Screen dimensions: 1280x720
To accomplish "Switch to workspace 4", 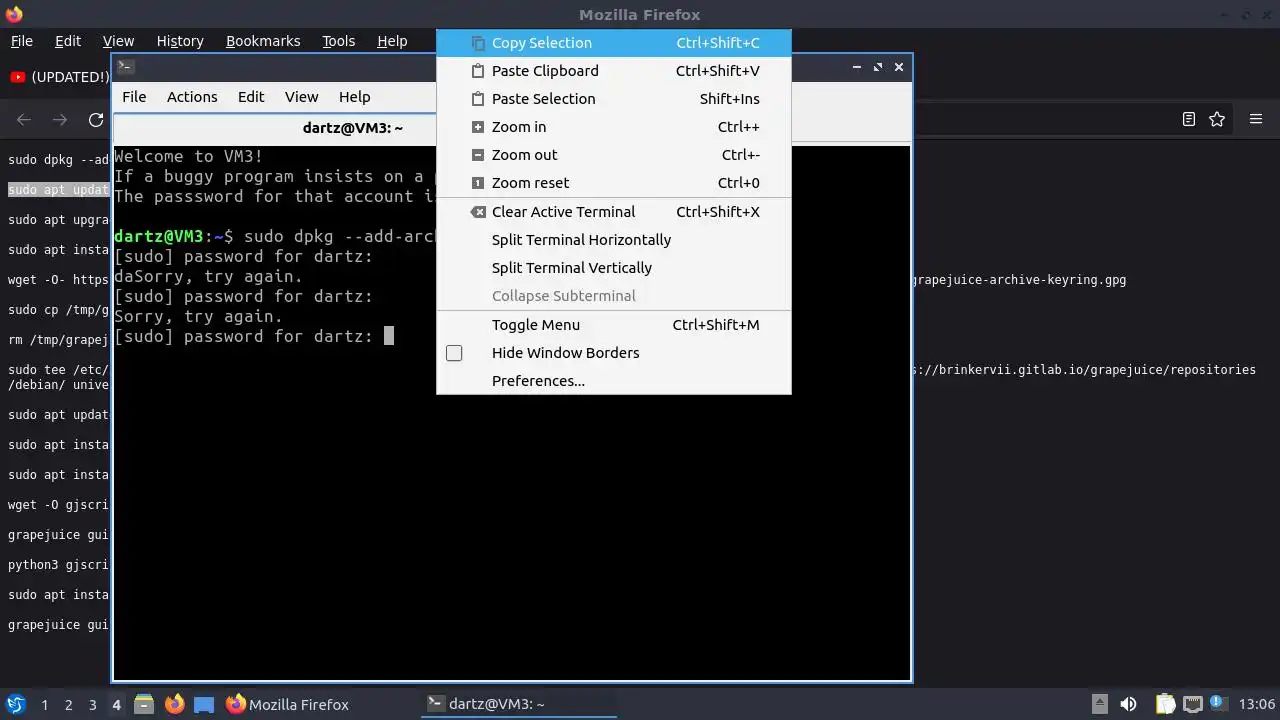I will pos(116,705).
